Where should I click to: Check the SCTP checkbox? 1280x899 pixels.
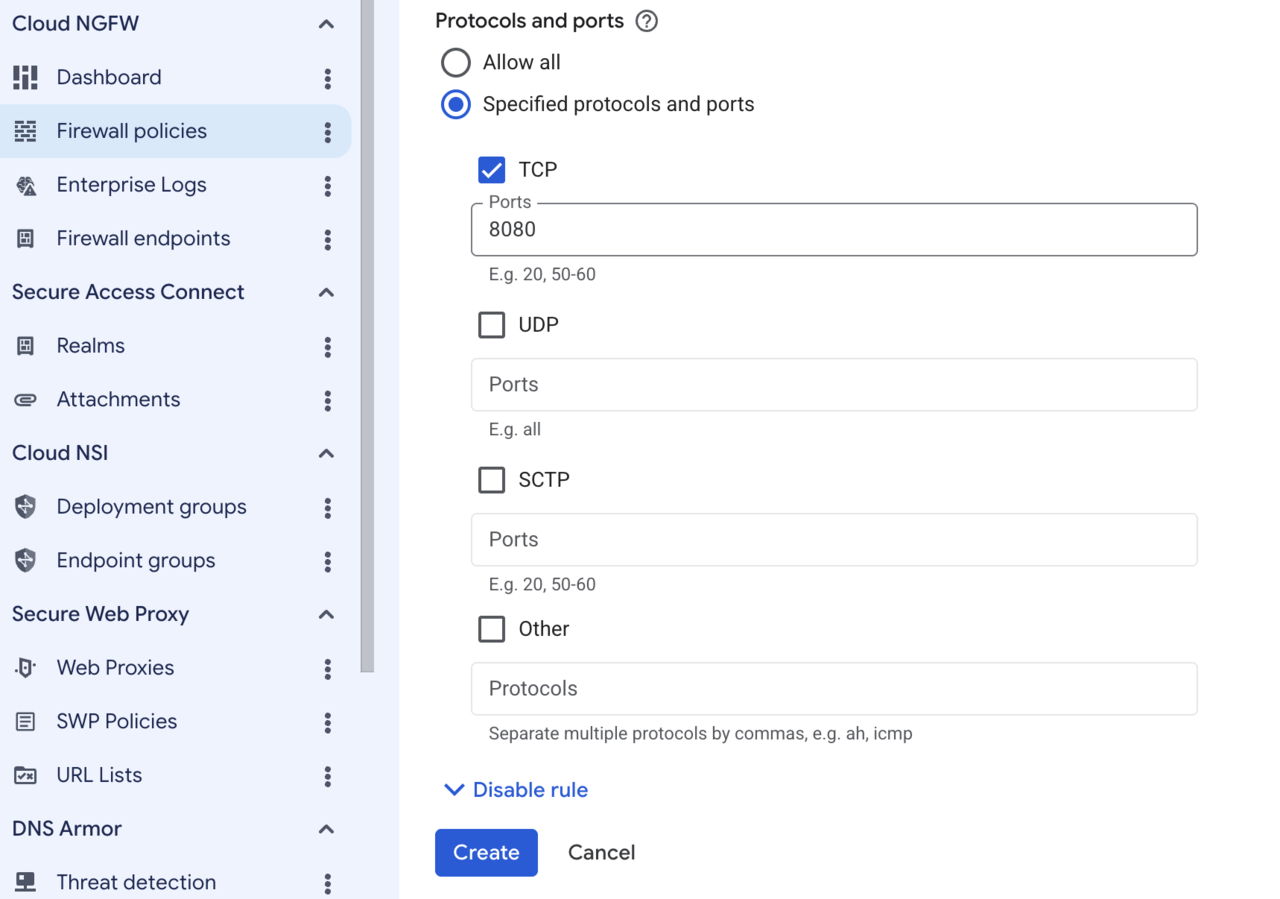491,480
